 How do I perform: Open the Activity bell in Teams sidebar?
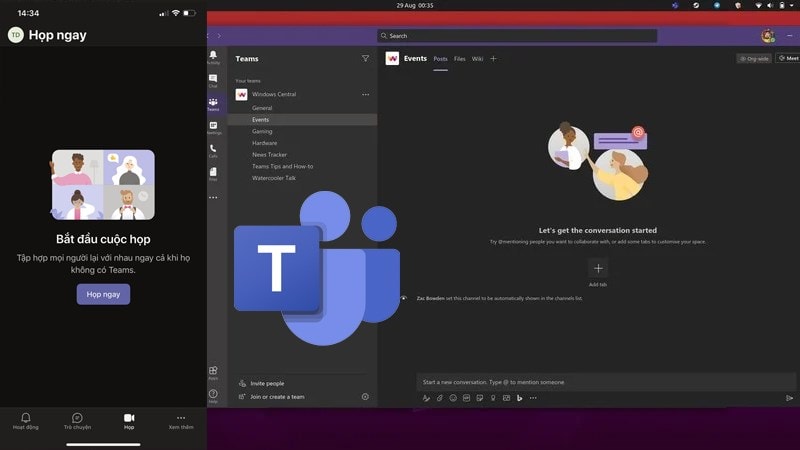tap(213, 57)
